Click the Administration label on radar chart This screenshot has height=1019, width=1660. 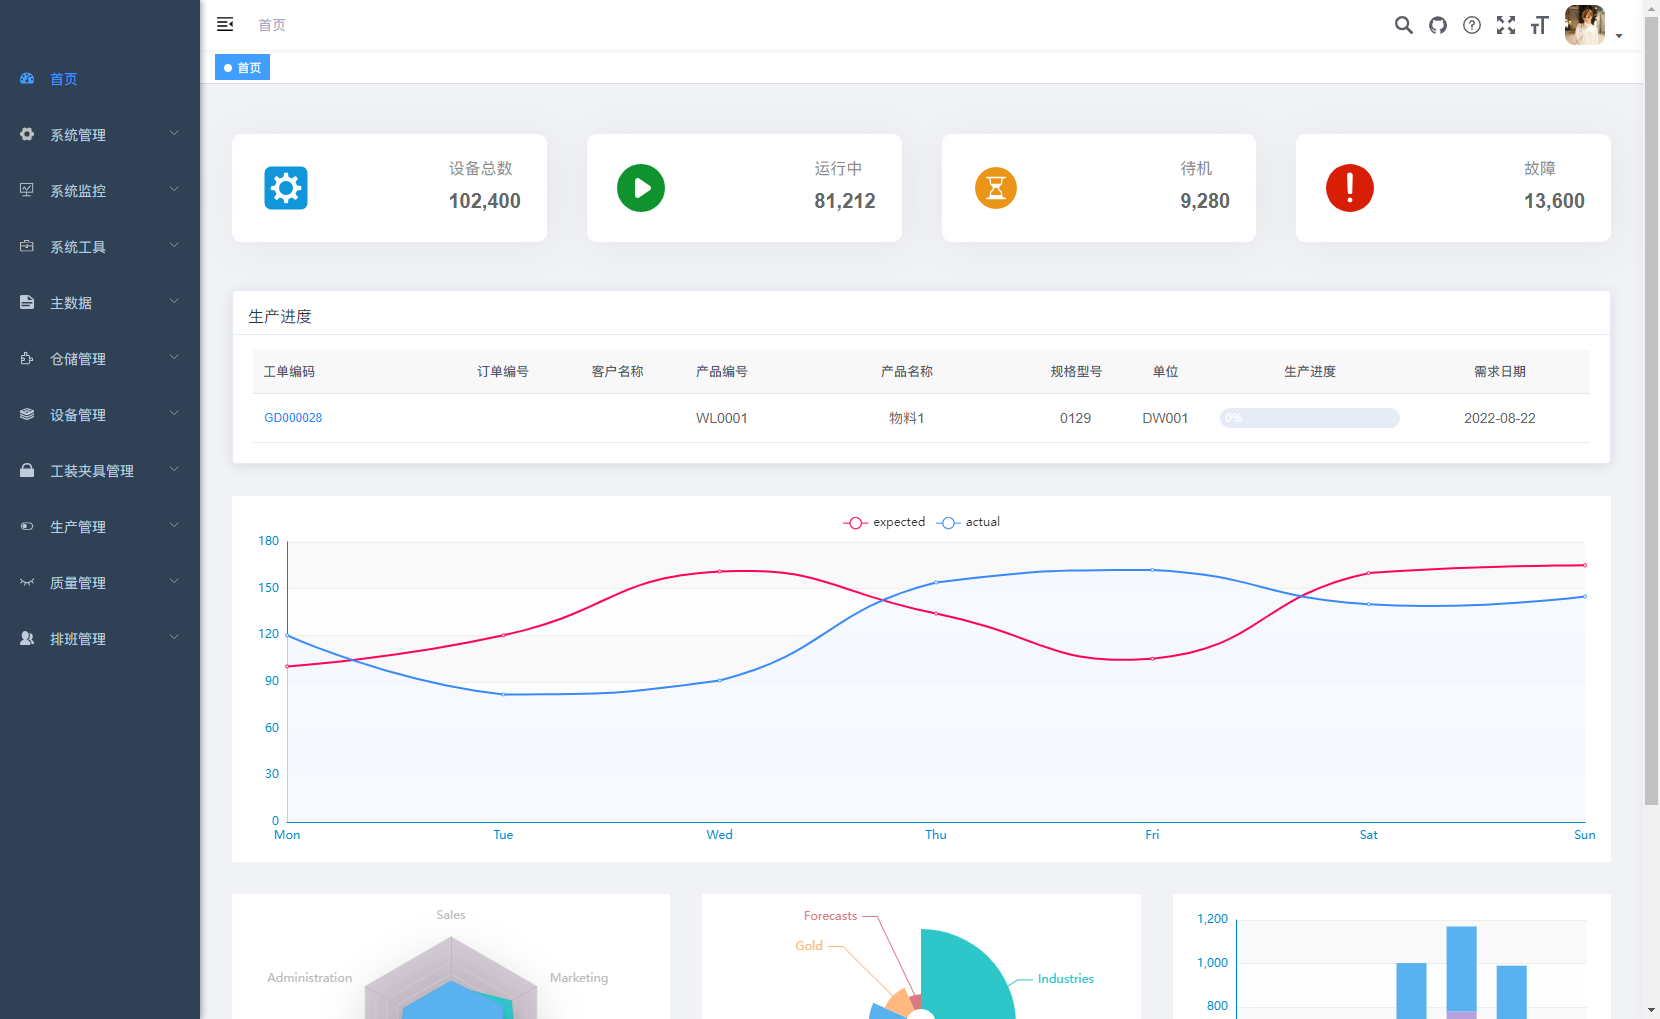[310, 978]
